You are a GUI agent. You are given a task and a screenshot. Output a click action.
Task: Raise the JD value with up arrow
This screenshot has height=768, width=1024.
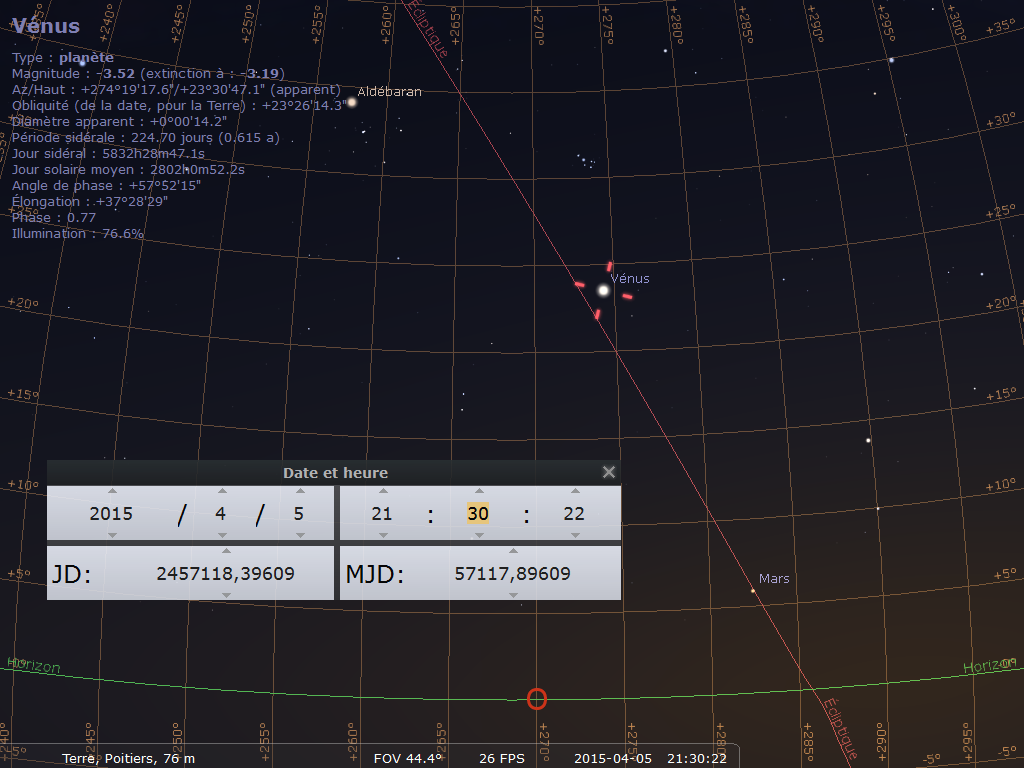pyautogui.click(x=226, y=551)
